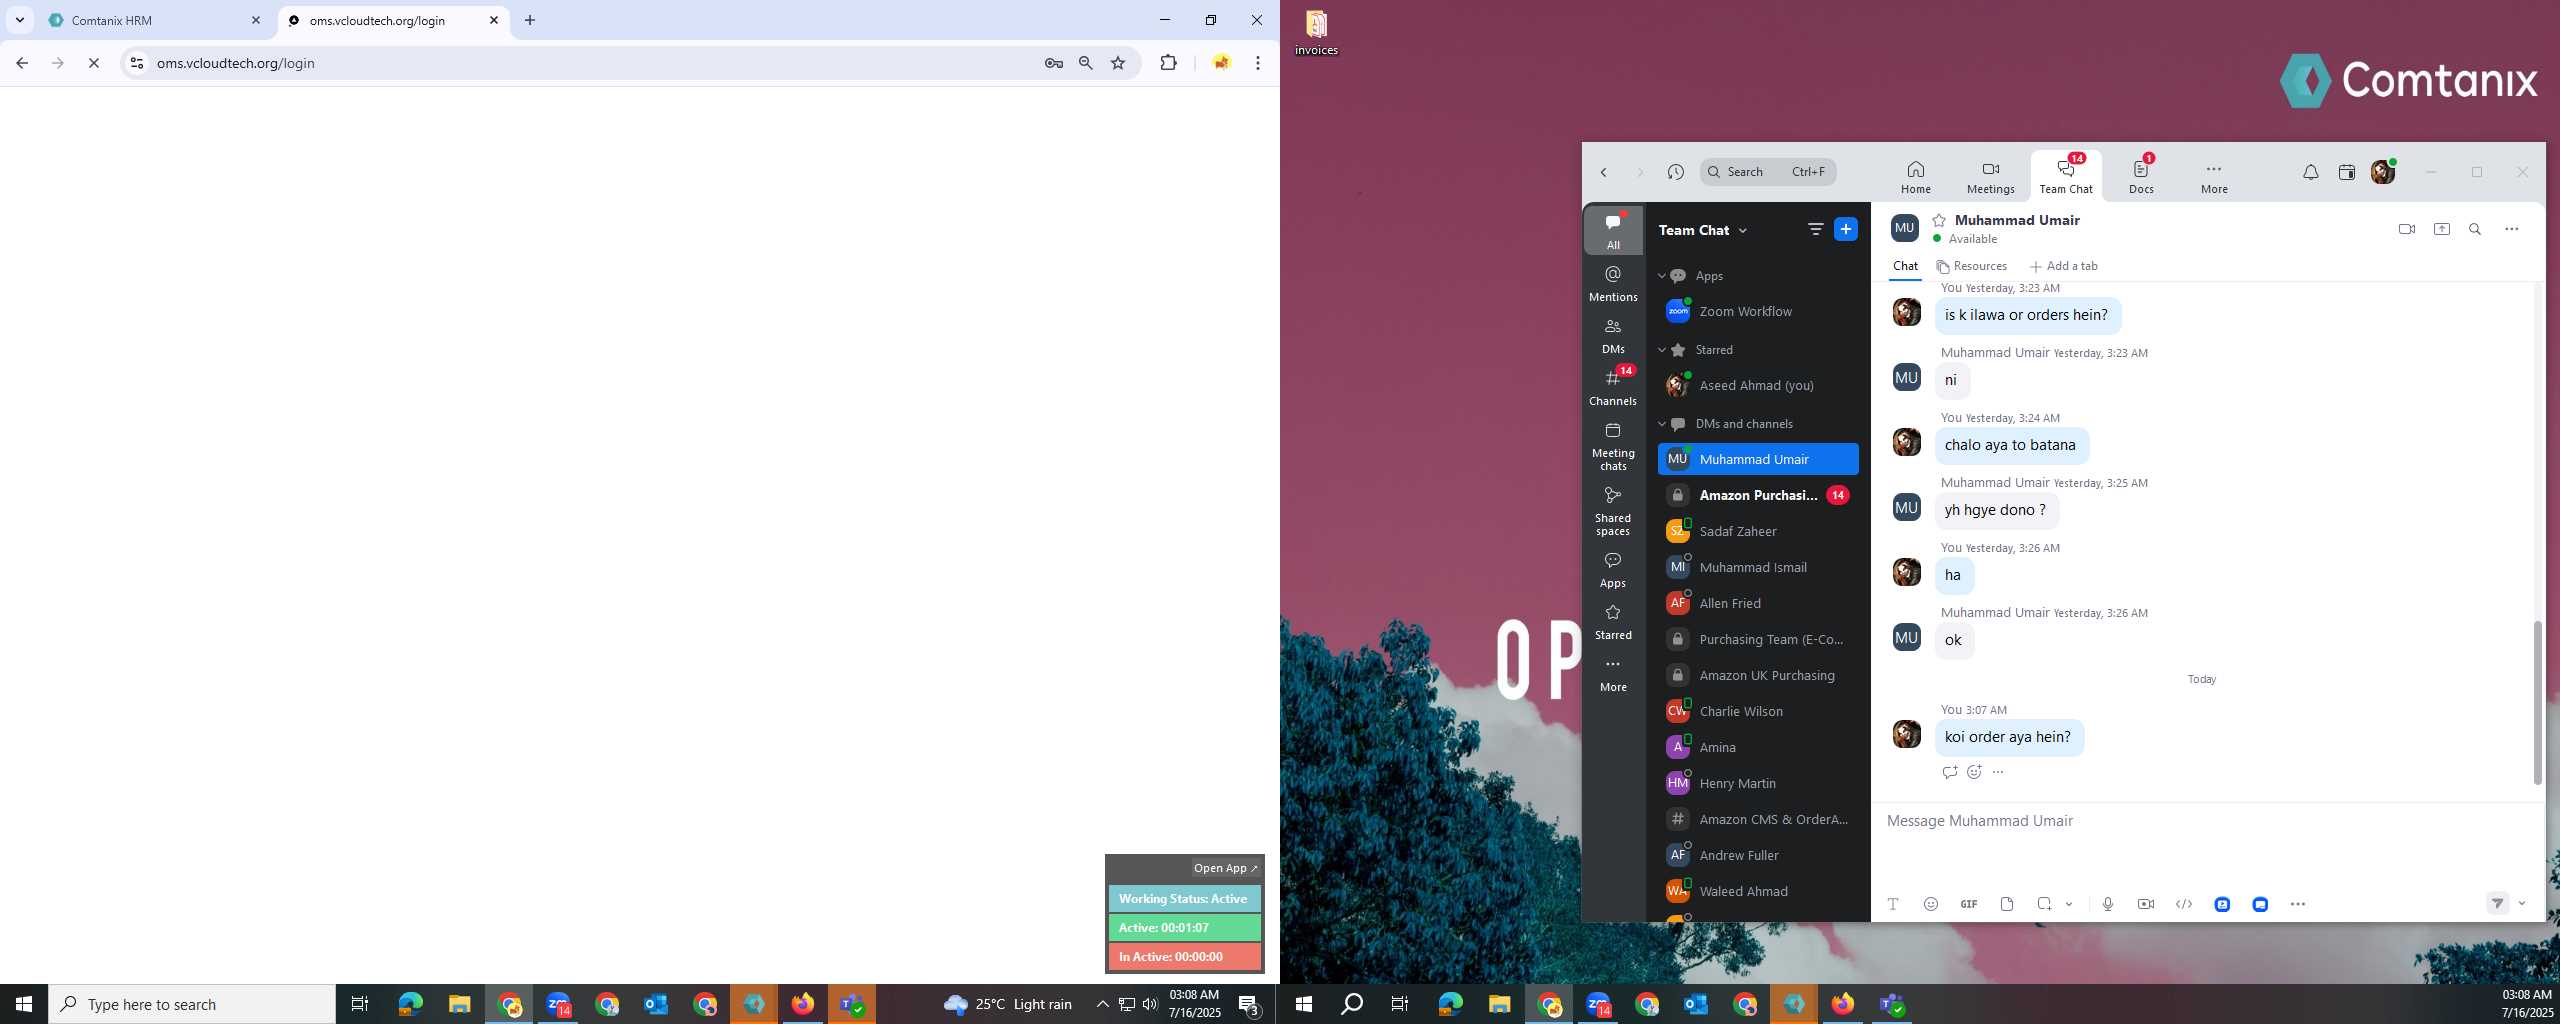This screenshot has width=2560, height=1024.
Task: Open the Meetings tab in Zoom
Action: point(1990,177)
